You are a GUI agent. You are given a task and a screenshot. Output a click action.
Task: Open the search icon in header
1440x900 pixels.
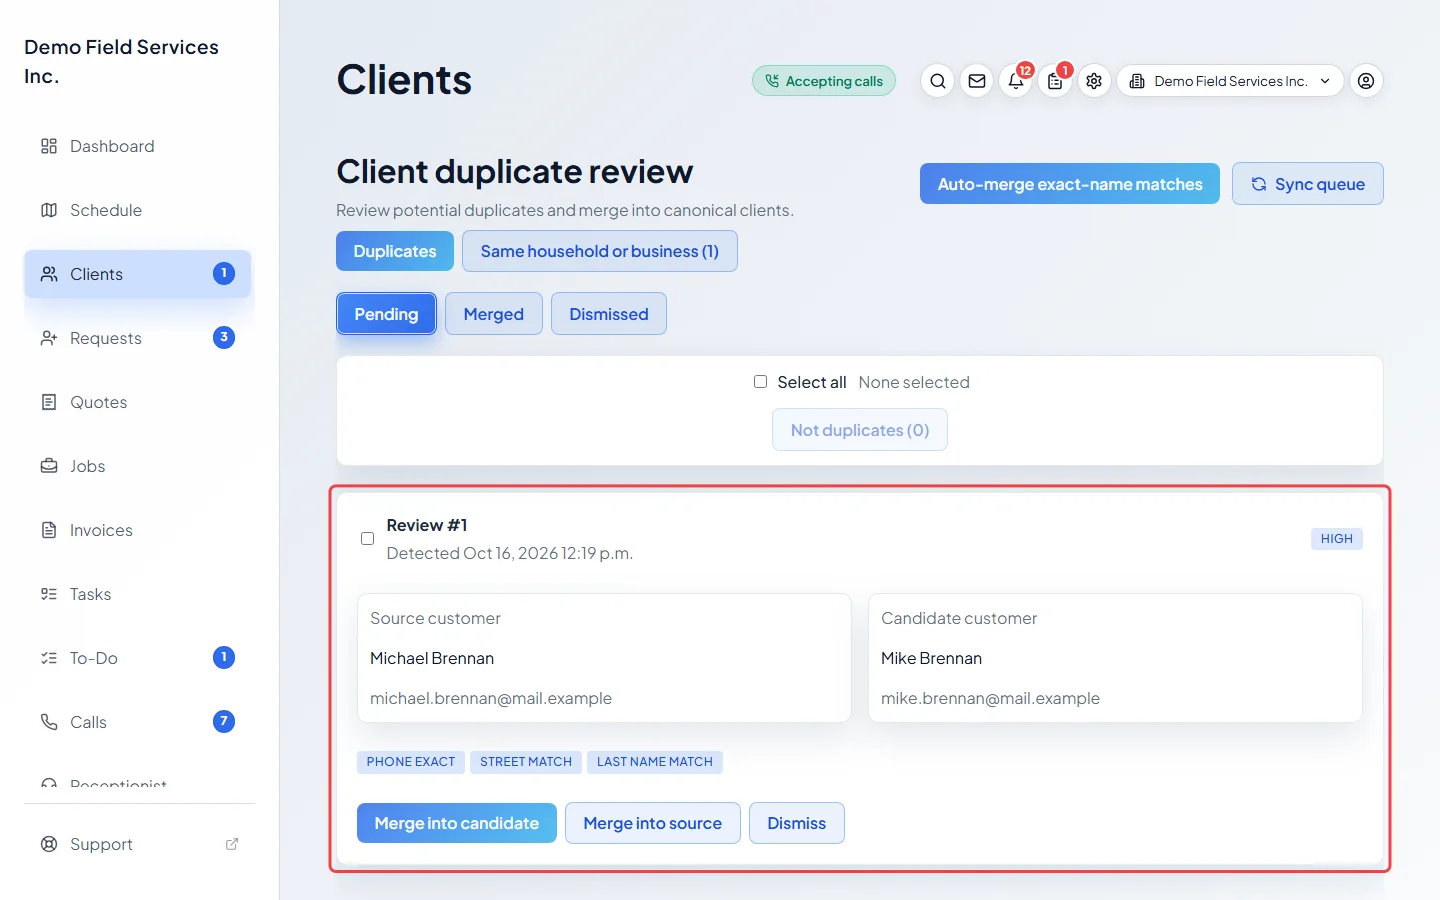pos(937,81)
